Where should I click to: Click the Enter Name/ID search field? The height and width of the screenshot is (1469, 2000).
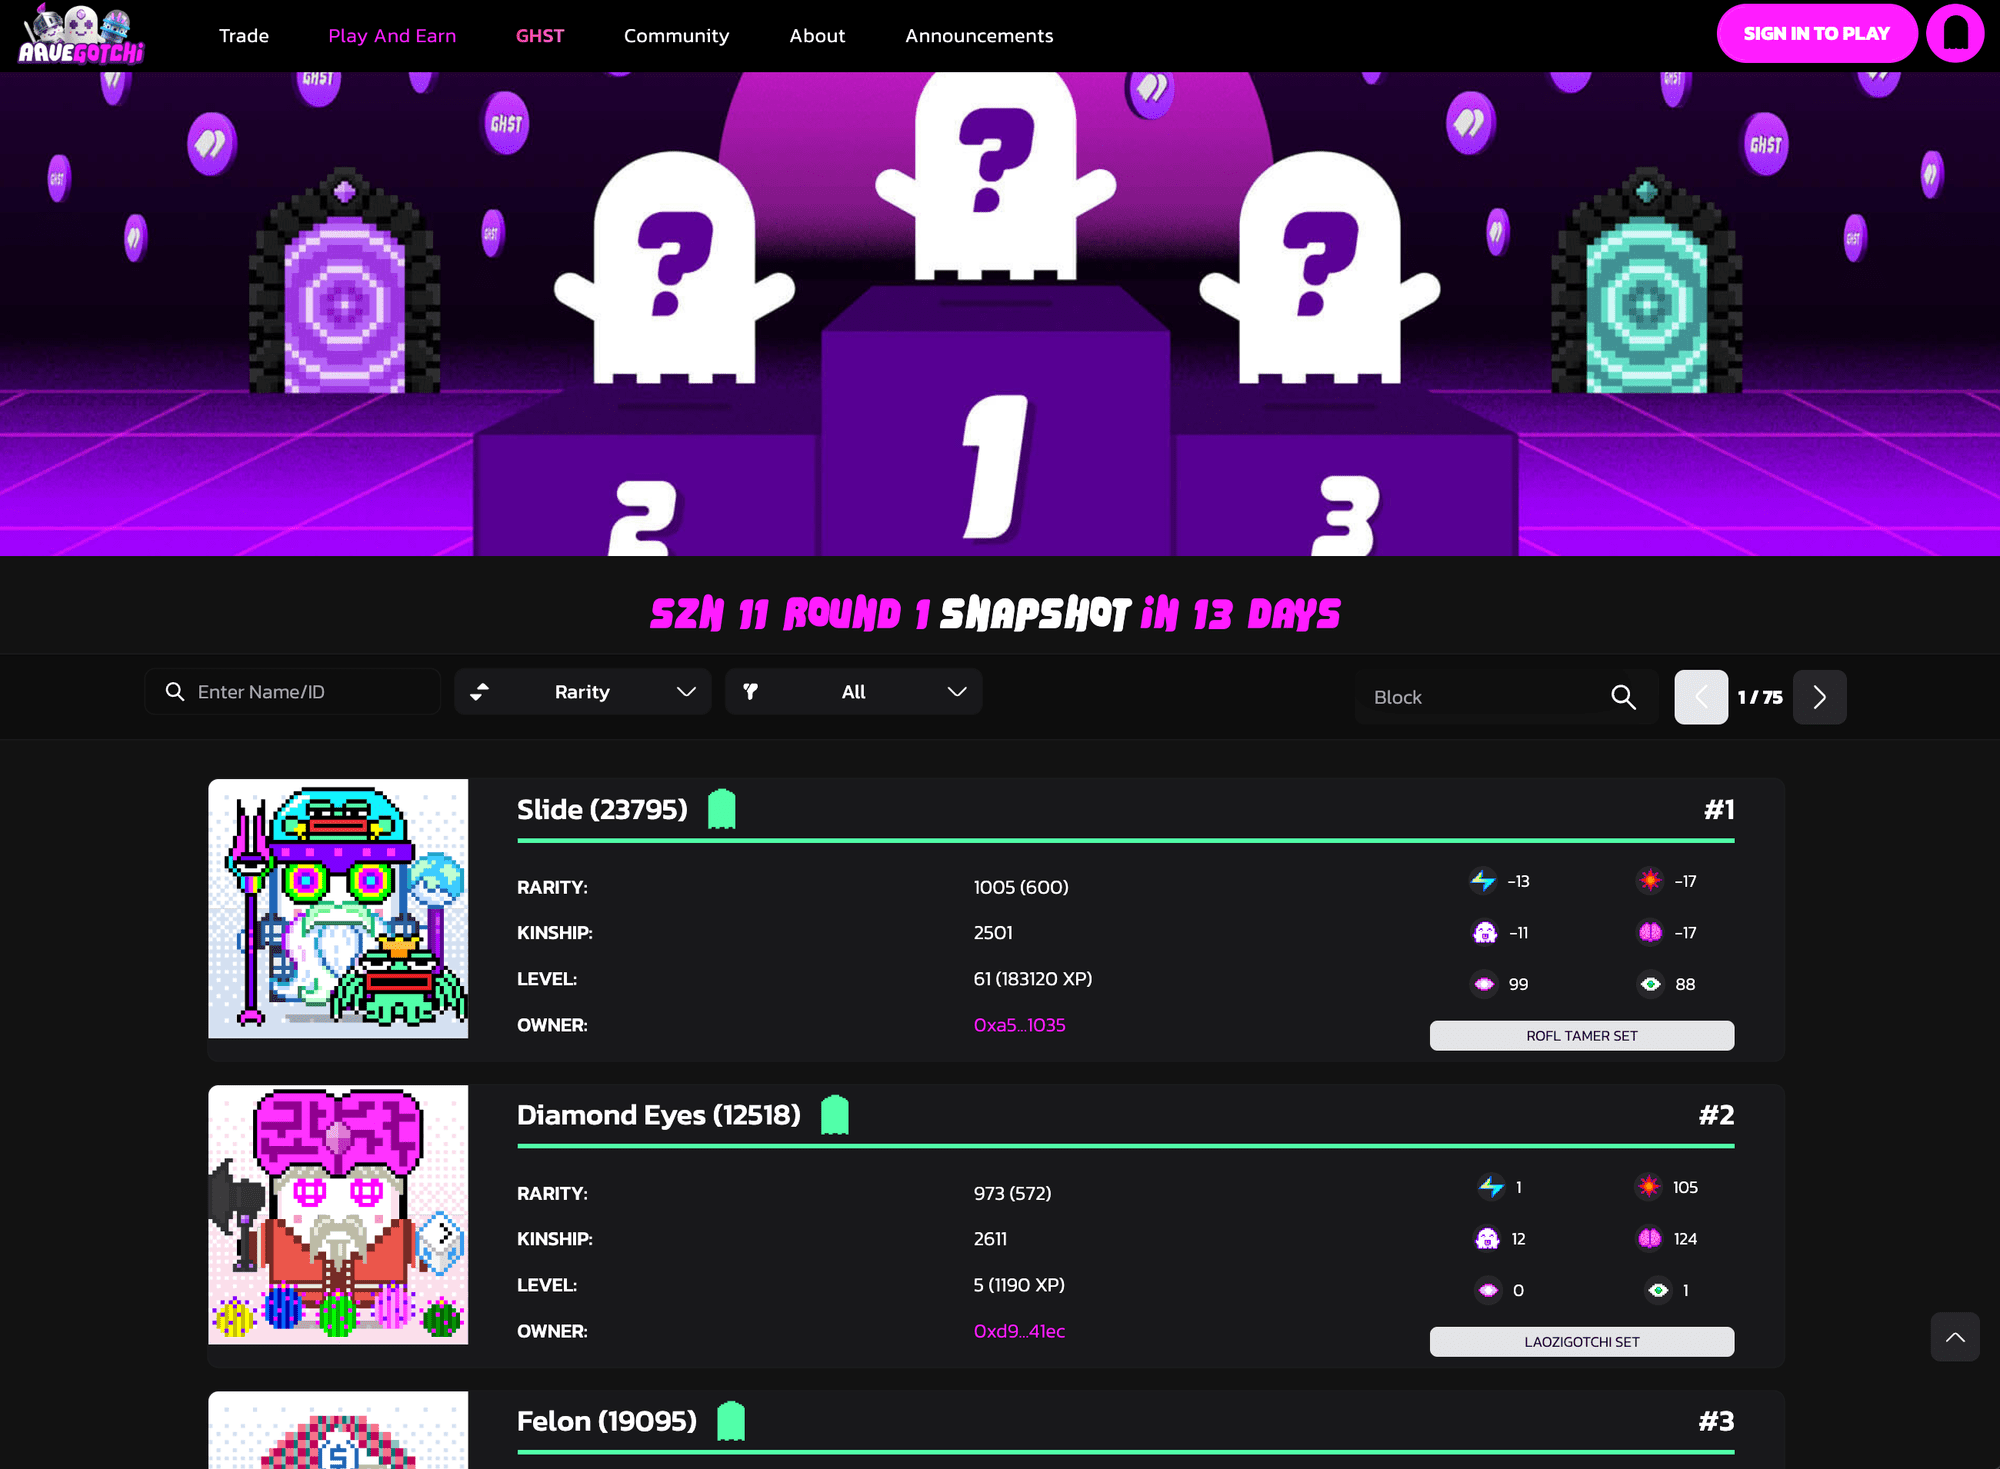(292, 691)
